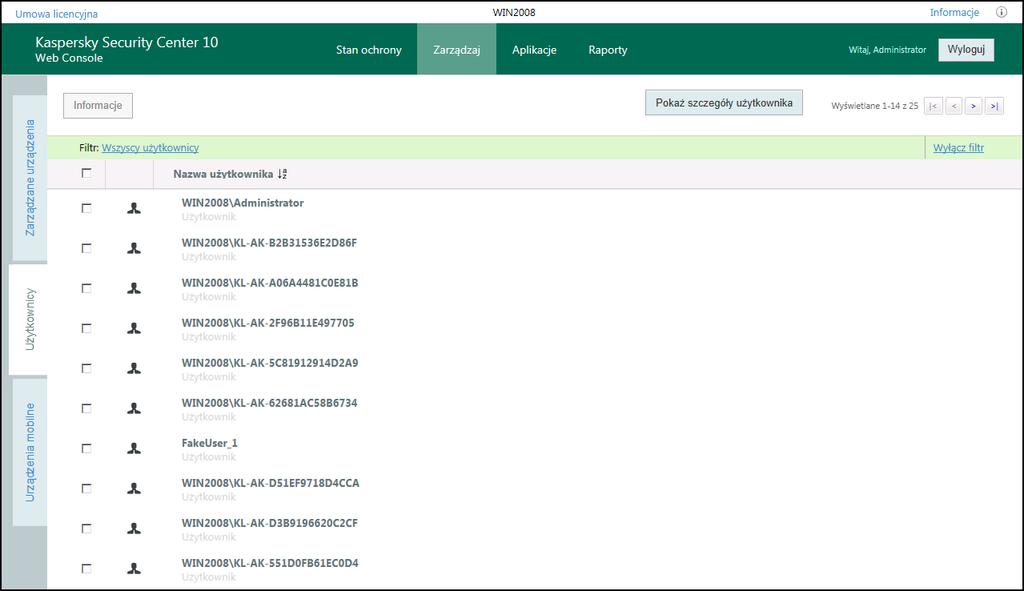Click user icon for KL-AK-D3B9196620C2CF
Screen dimensions: 1024x591
(x=134, y=528)
